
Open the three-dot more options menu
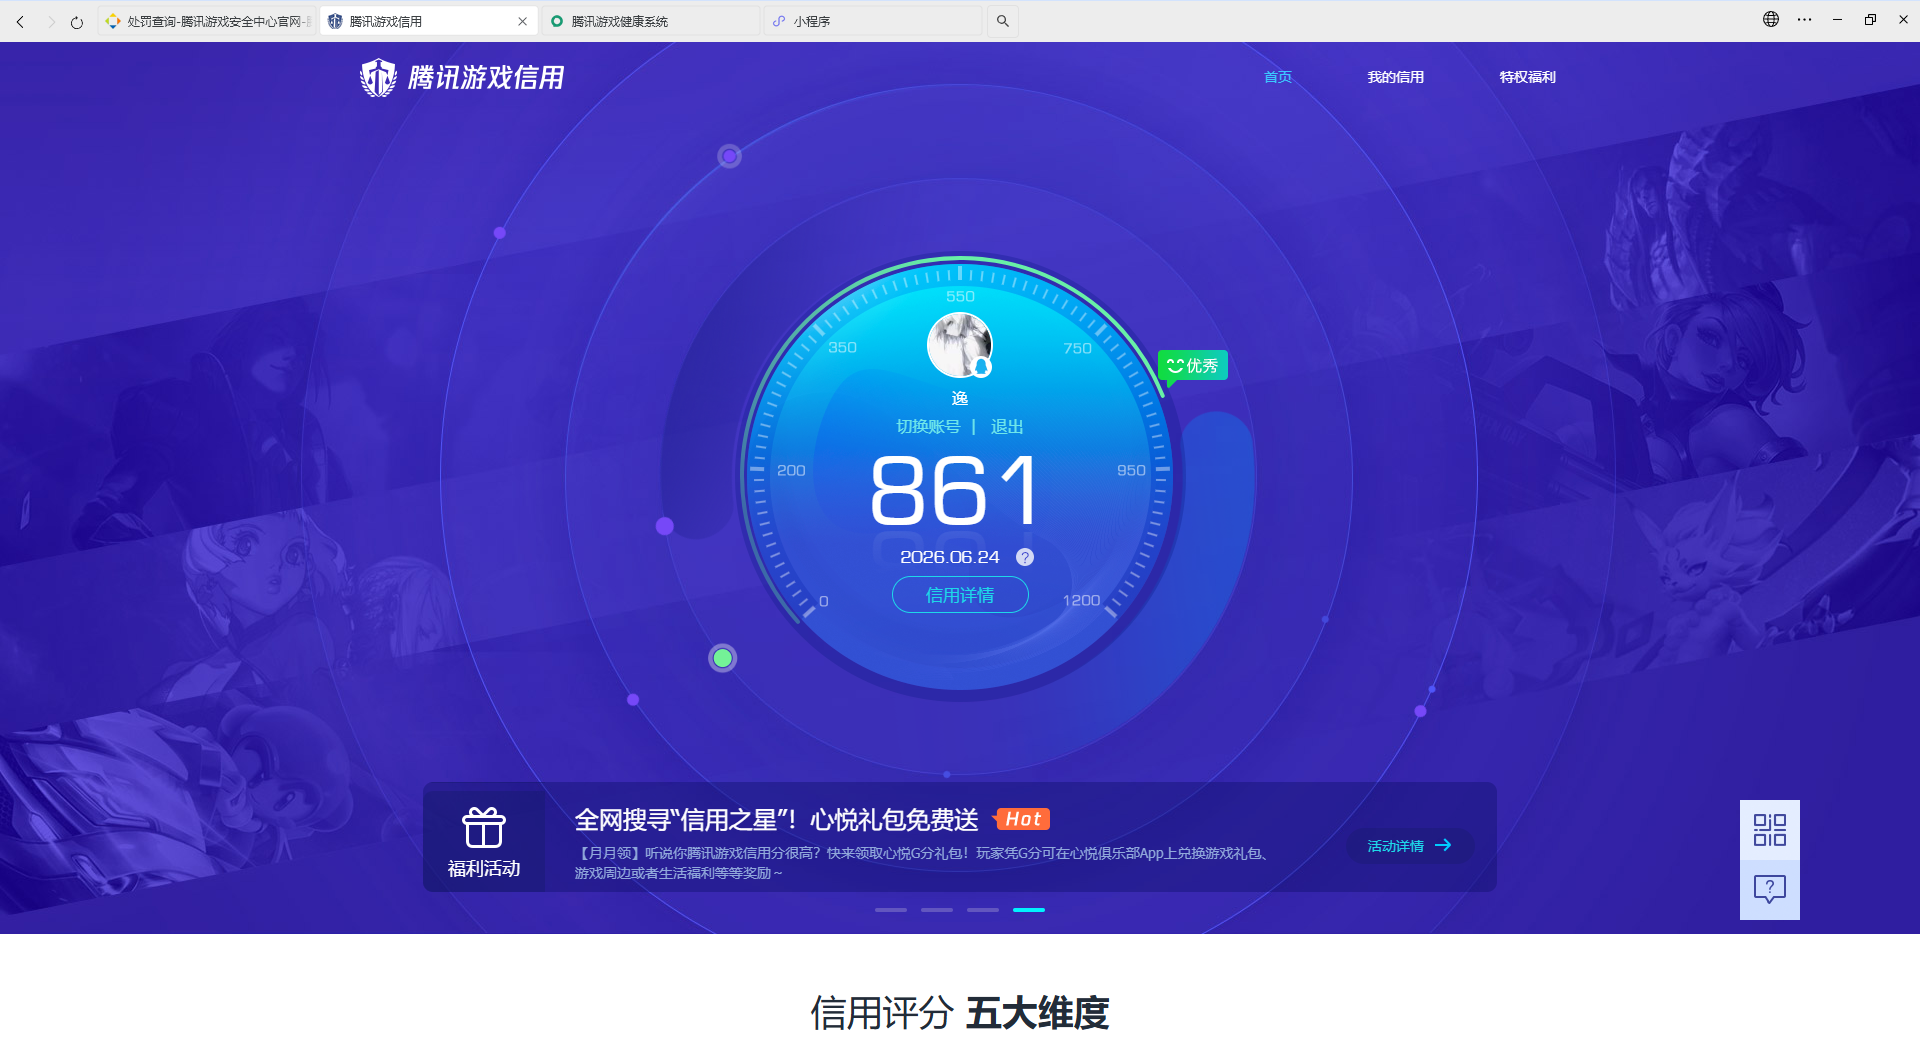(1804, 19)
